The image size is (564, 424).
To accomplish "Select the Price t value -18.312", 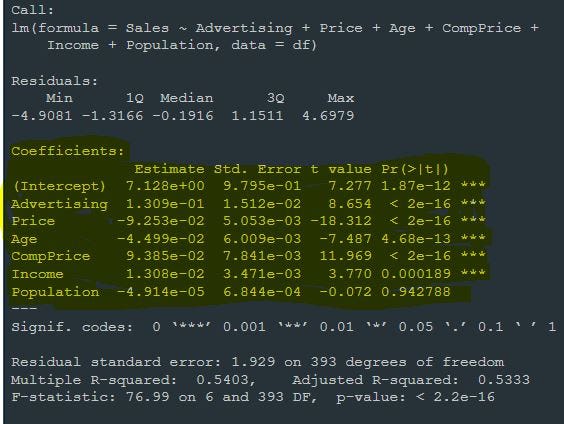I will 341,221.
